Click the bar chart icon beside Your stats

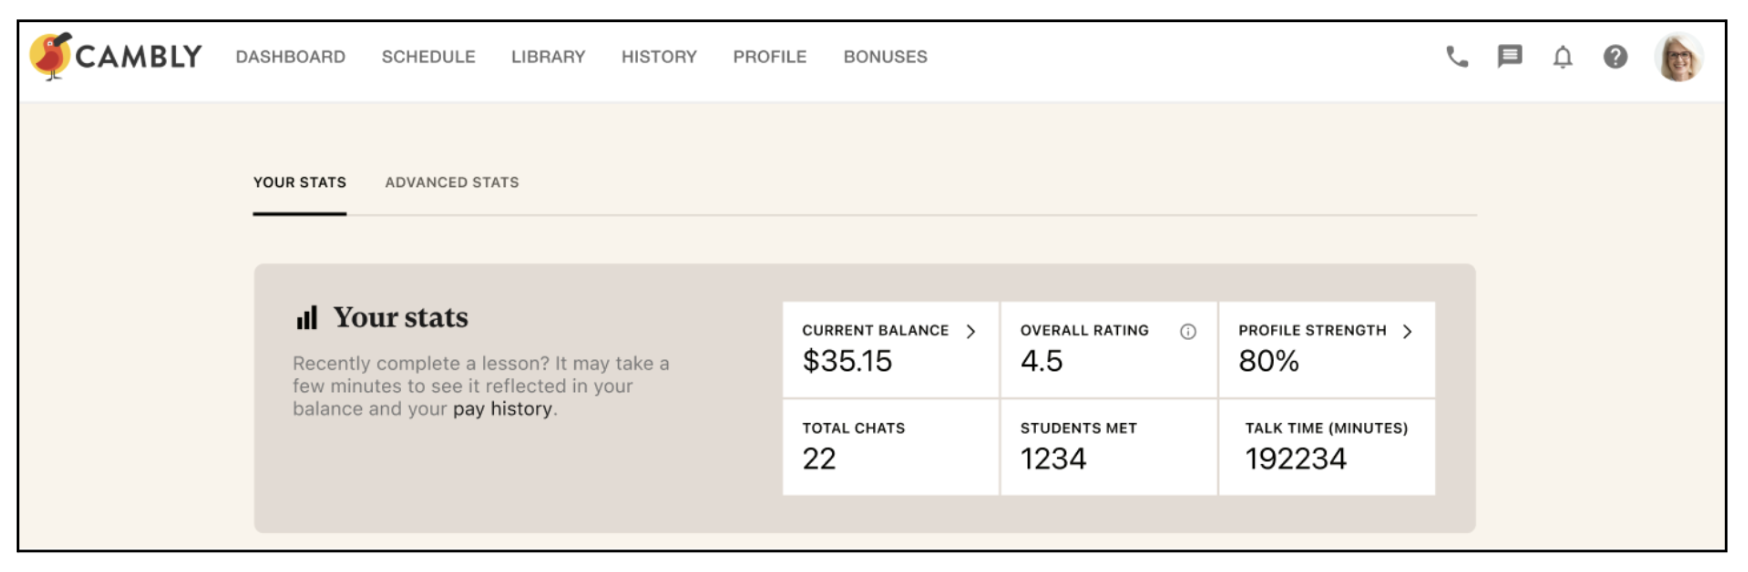pyautogui.click(x=307, y=318)
